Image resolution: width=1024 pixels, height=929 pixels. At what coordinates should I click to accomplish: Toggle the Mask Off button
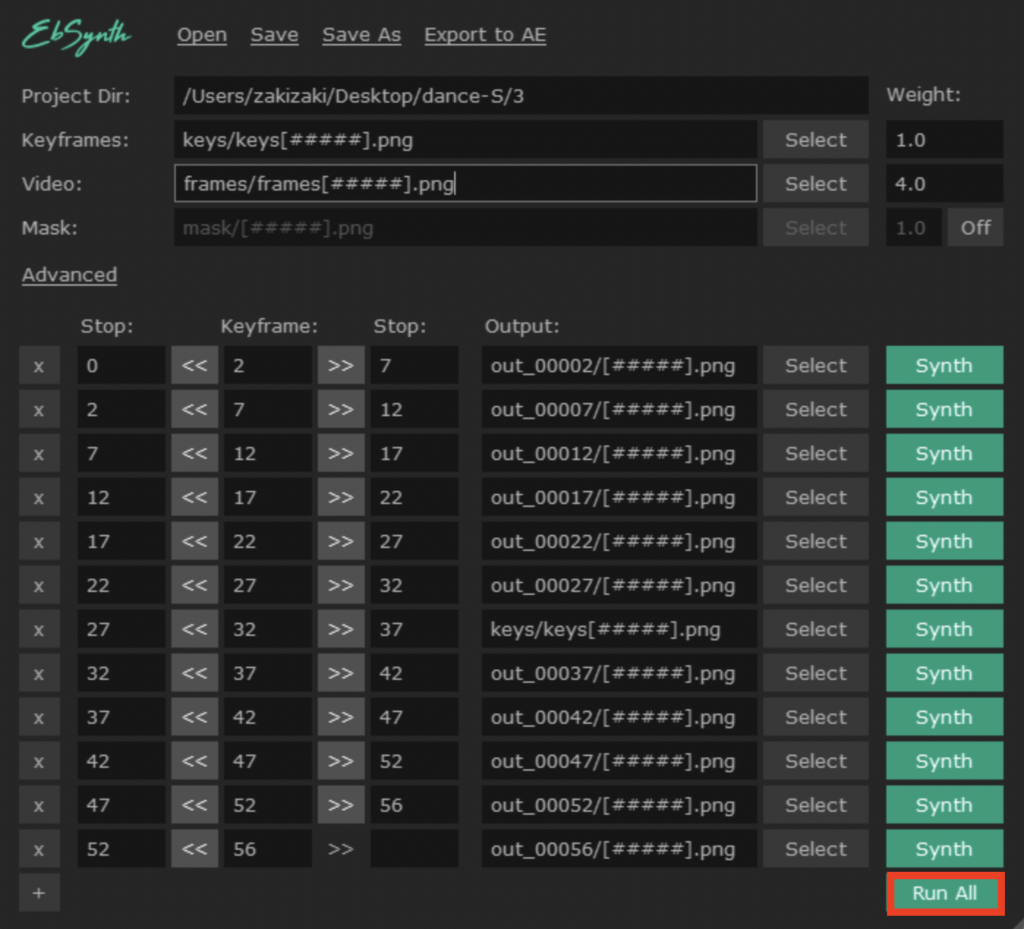[975, 228]
